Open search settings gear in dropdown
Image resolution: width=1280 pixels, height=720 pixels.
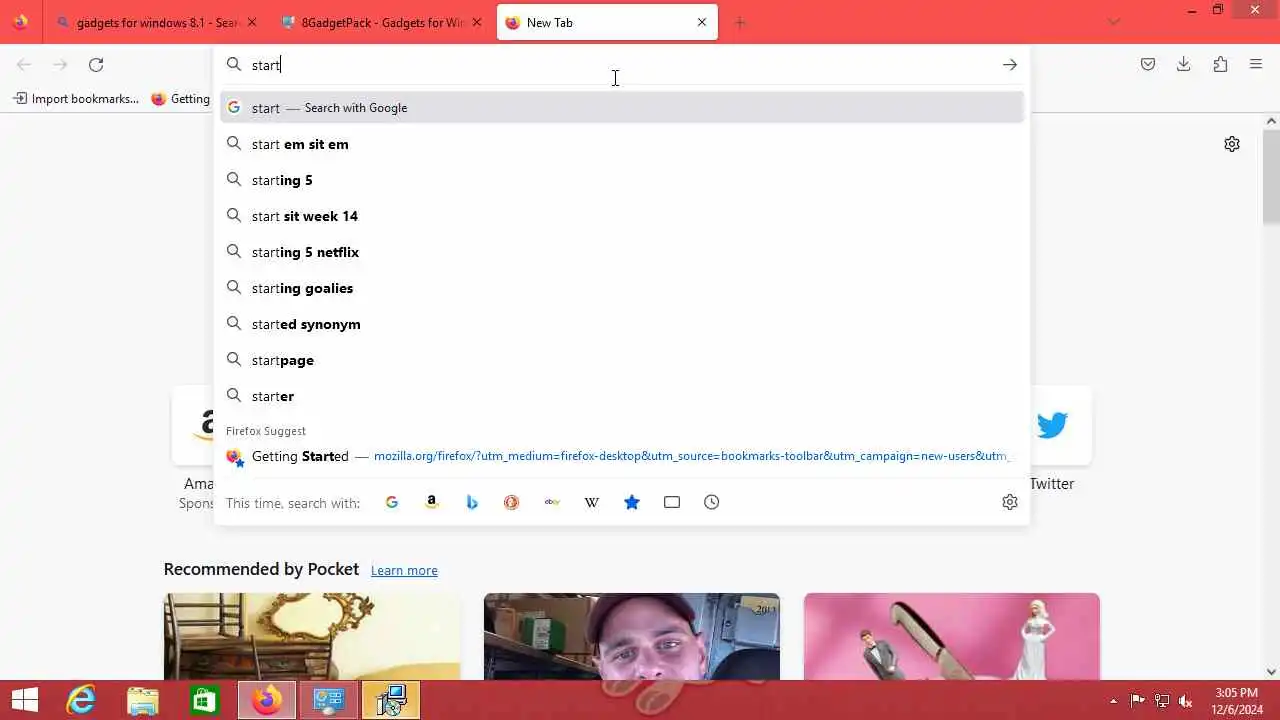click(x=1010, y=503)
